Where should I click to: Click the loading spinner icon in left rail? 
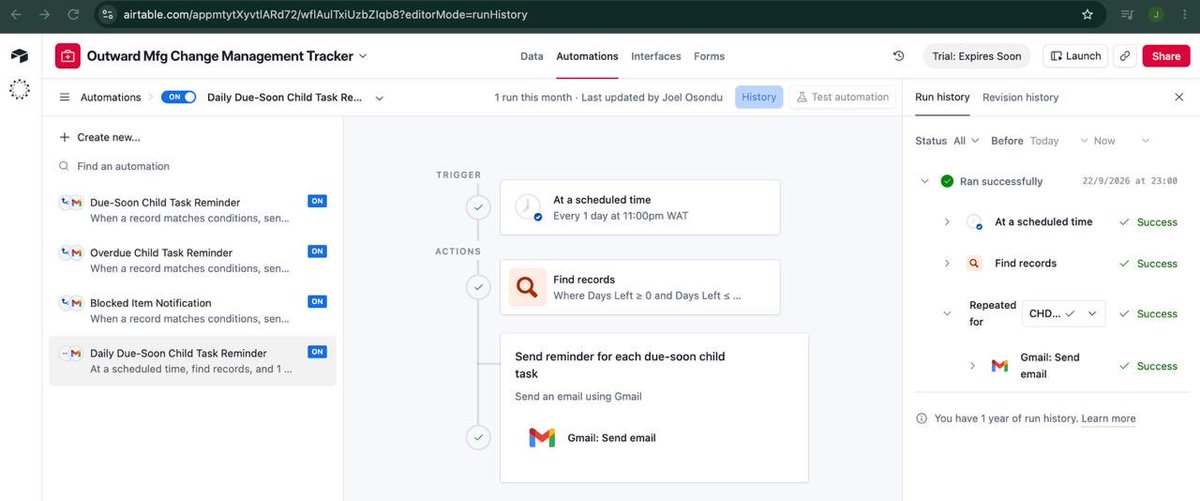click(x=19, y=89)
